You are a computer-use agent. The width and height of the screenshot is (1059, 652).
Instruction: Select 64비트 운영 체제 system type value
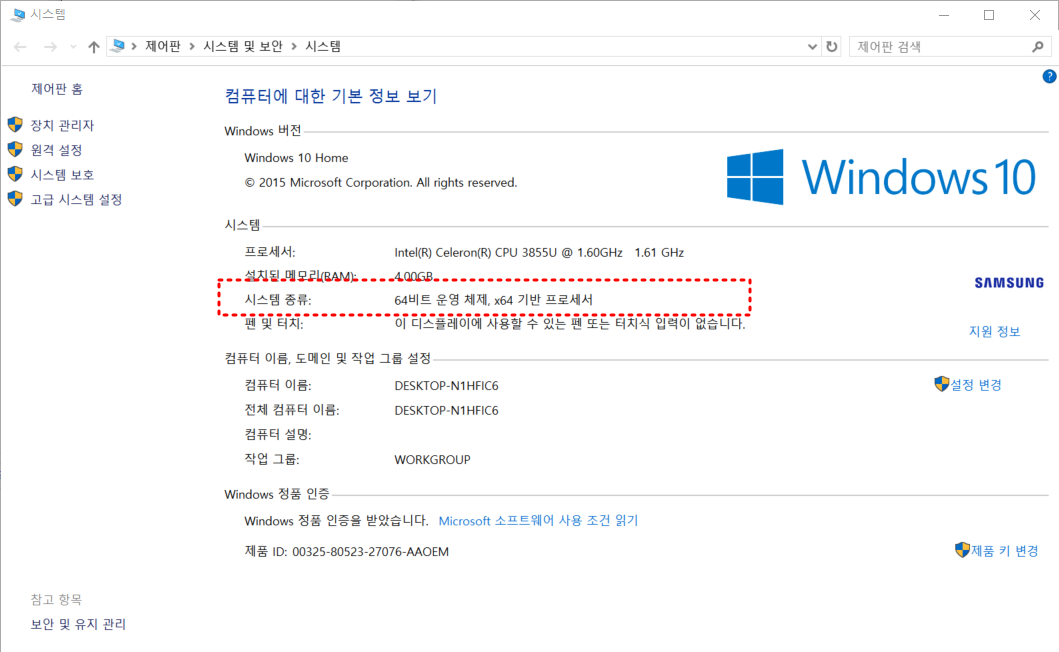click(494, 299)
